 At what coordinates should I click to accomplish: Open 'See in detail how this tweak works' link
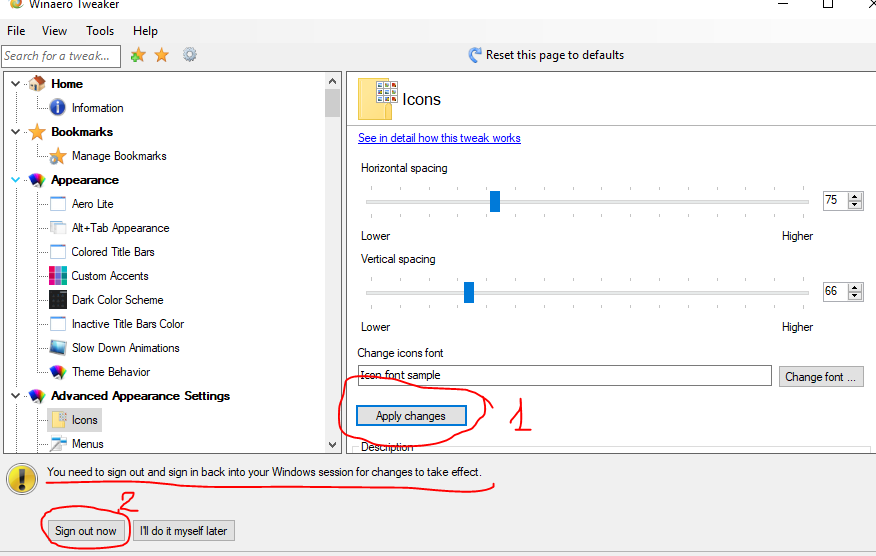439,138
